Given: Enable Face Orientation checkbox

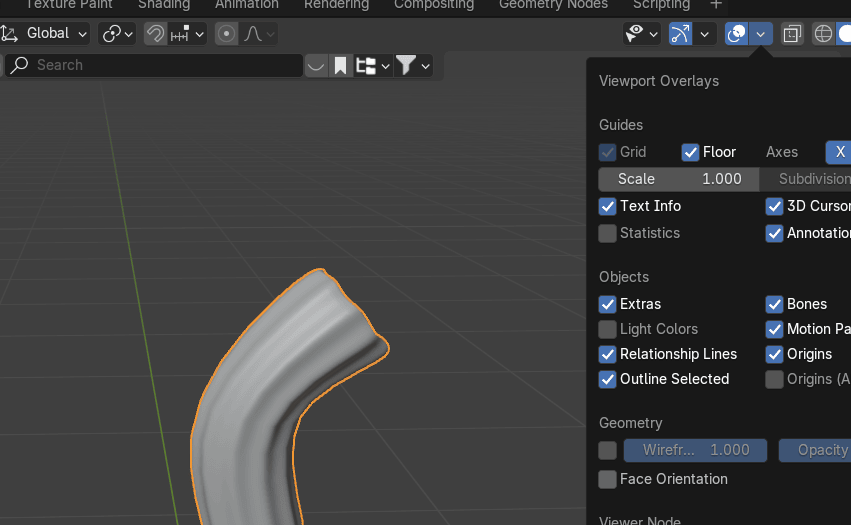Looking at the screenshot, I should (607, 479).
